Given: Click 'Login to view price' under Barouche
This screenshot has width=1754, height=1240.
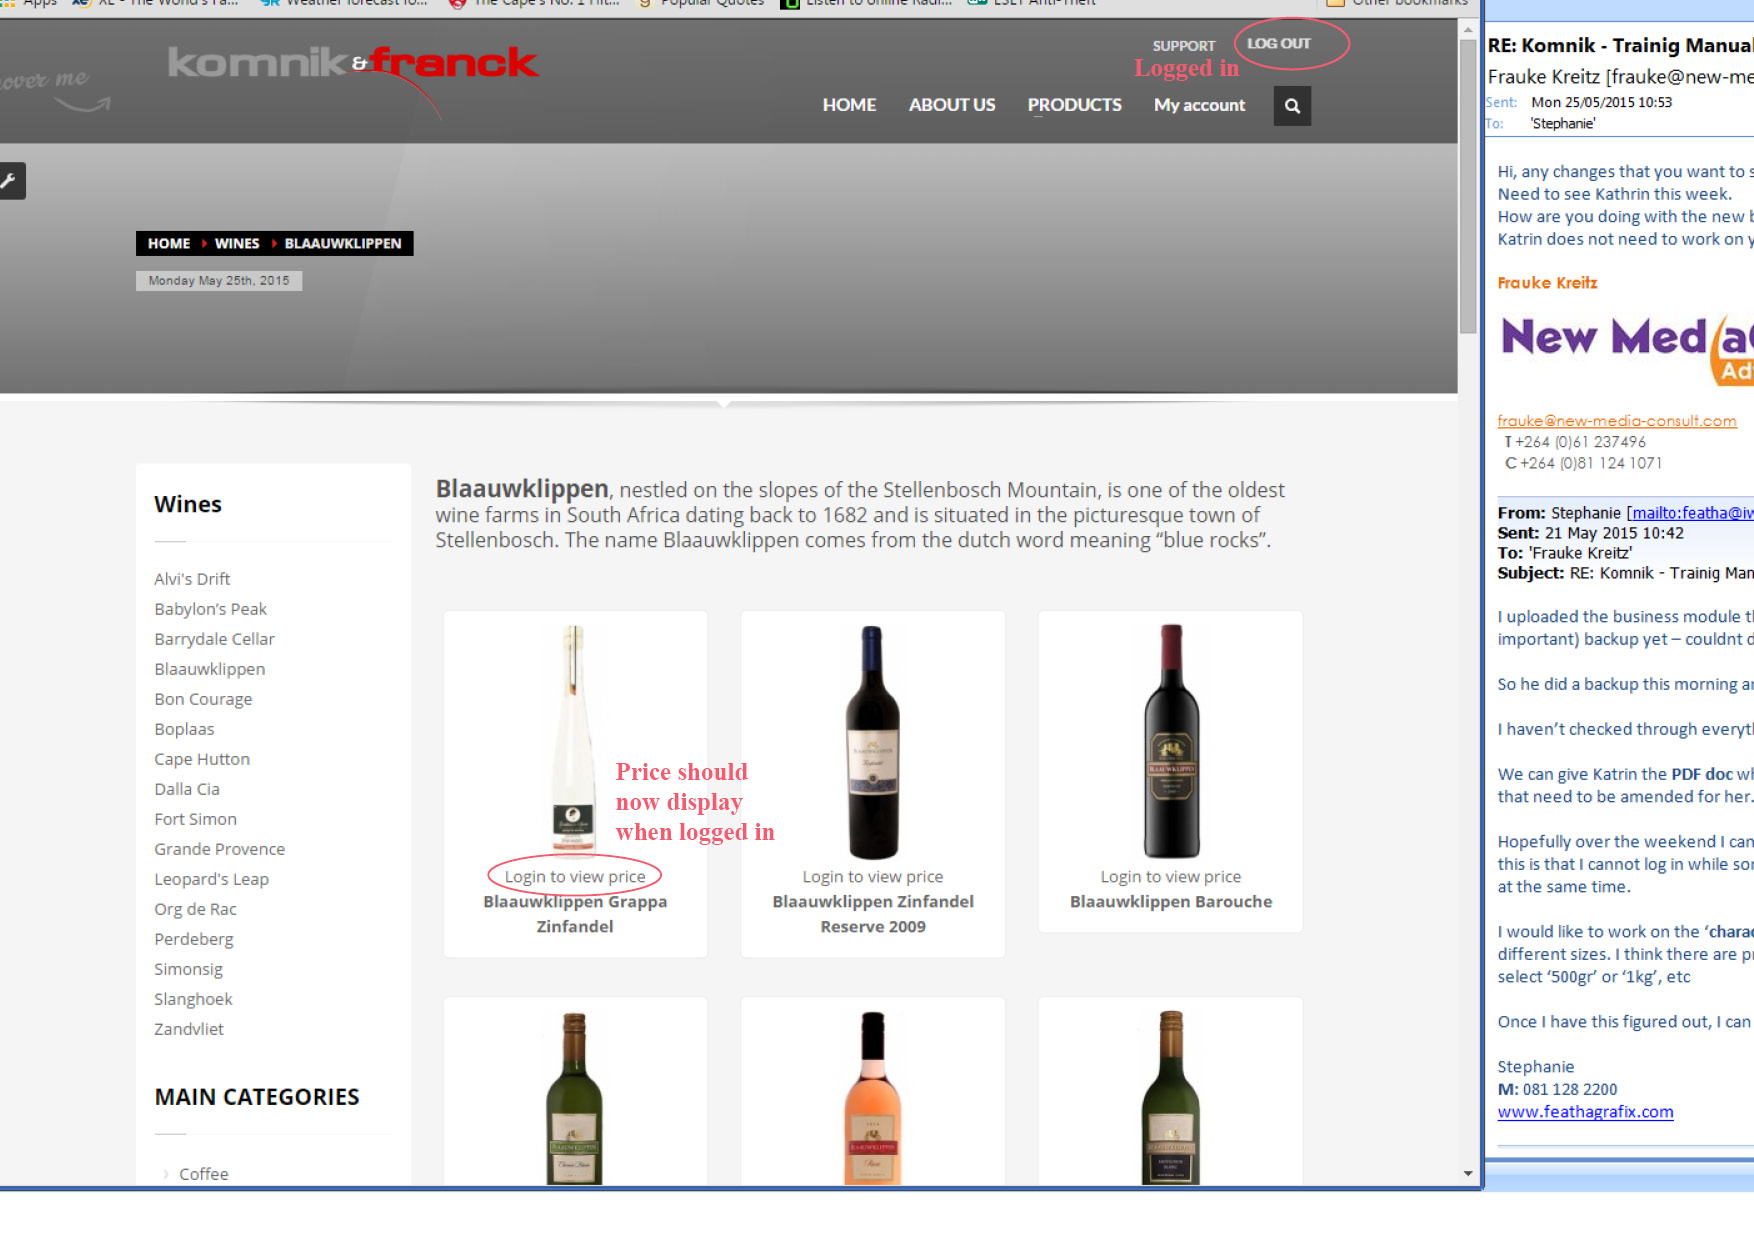Looking at the screenshot, I should coord(1171,877).
